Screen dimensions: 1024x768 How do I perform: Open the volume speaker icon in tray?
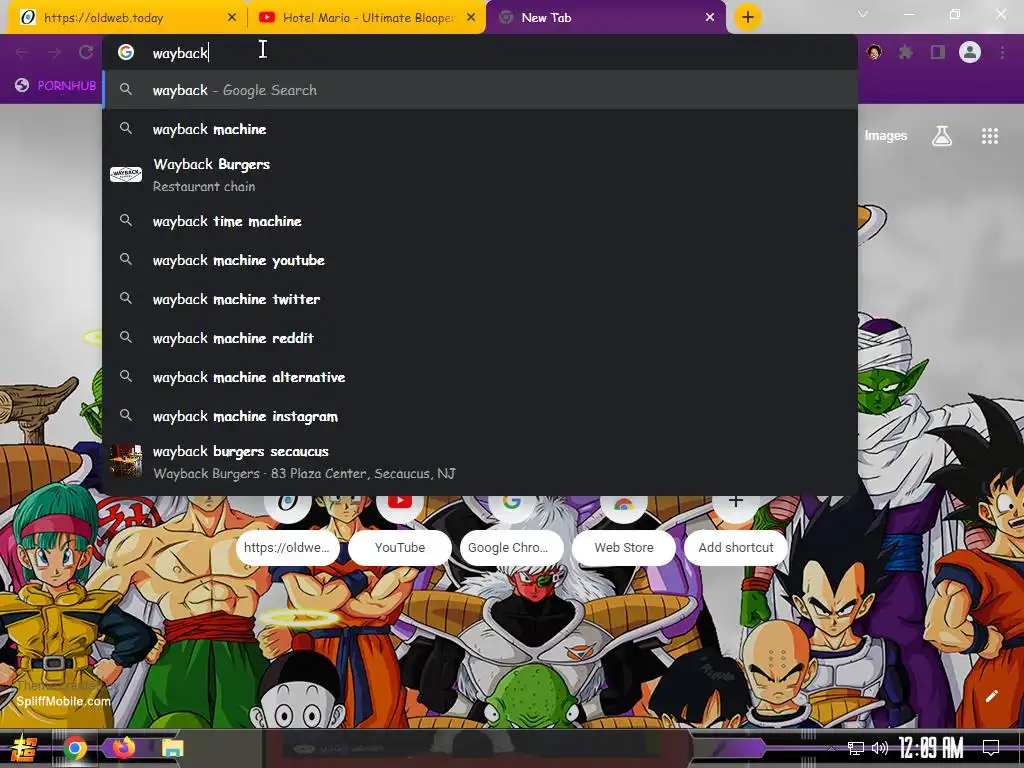[x=880, y=748]
